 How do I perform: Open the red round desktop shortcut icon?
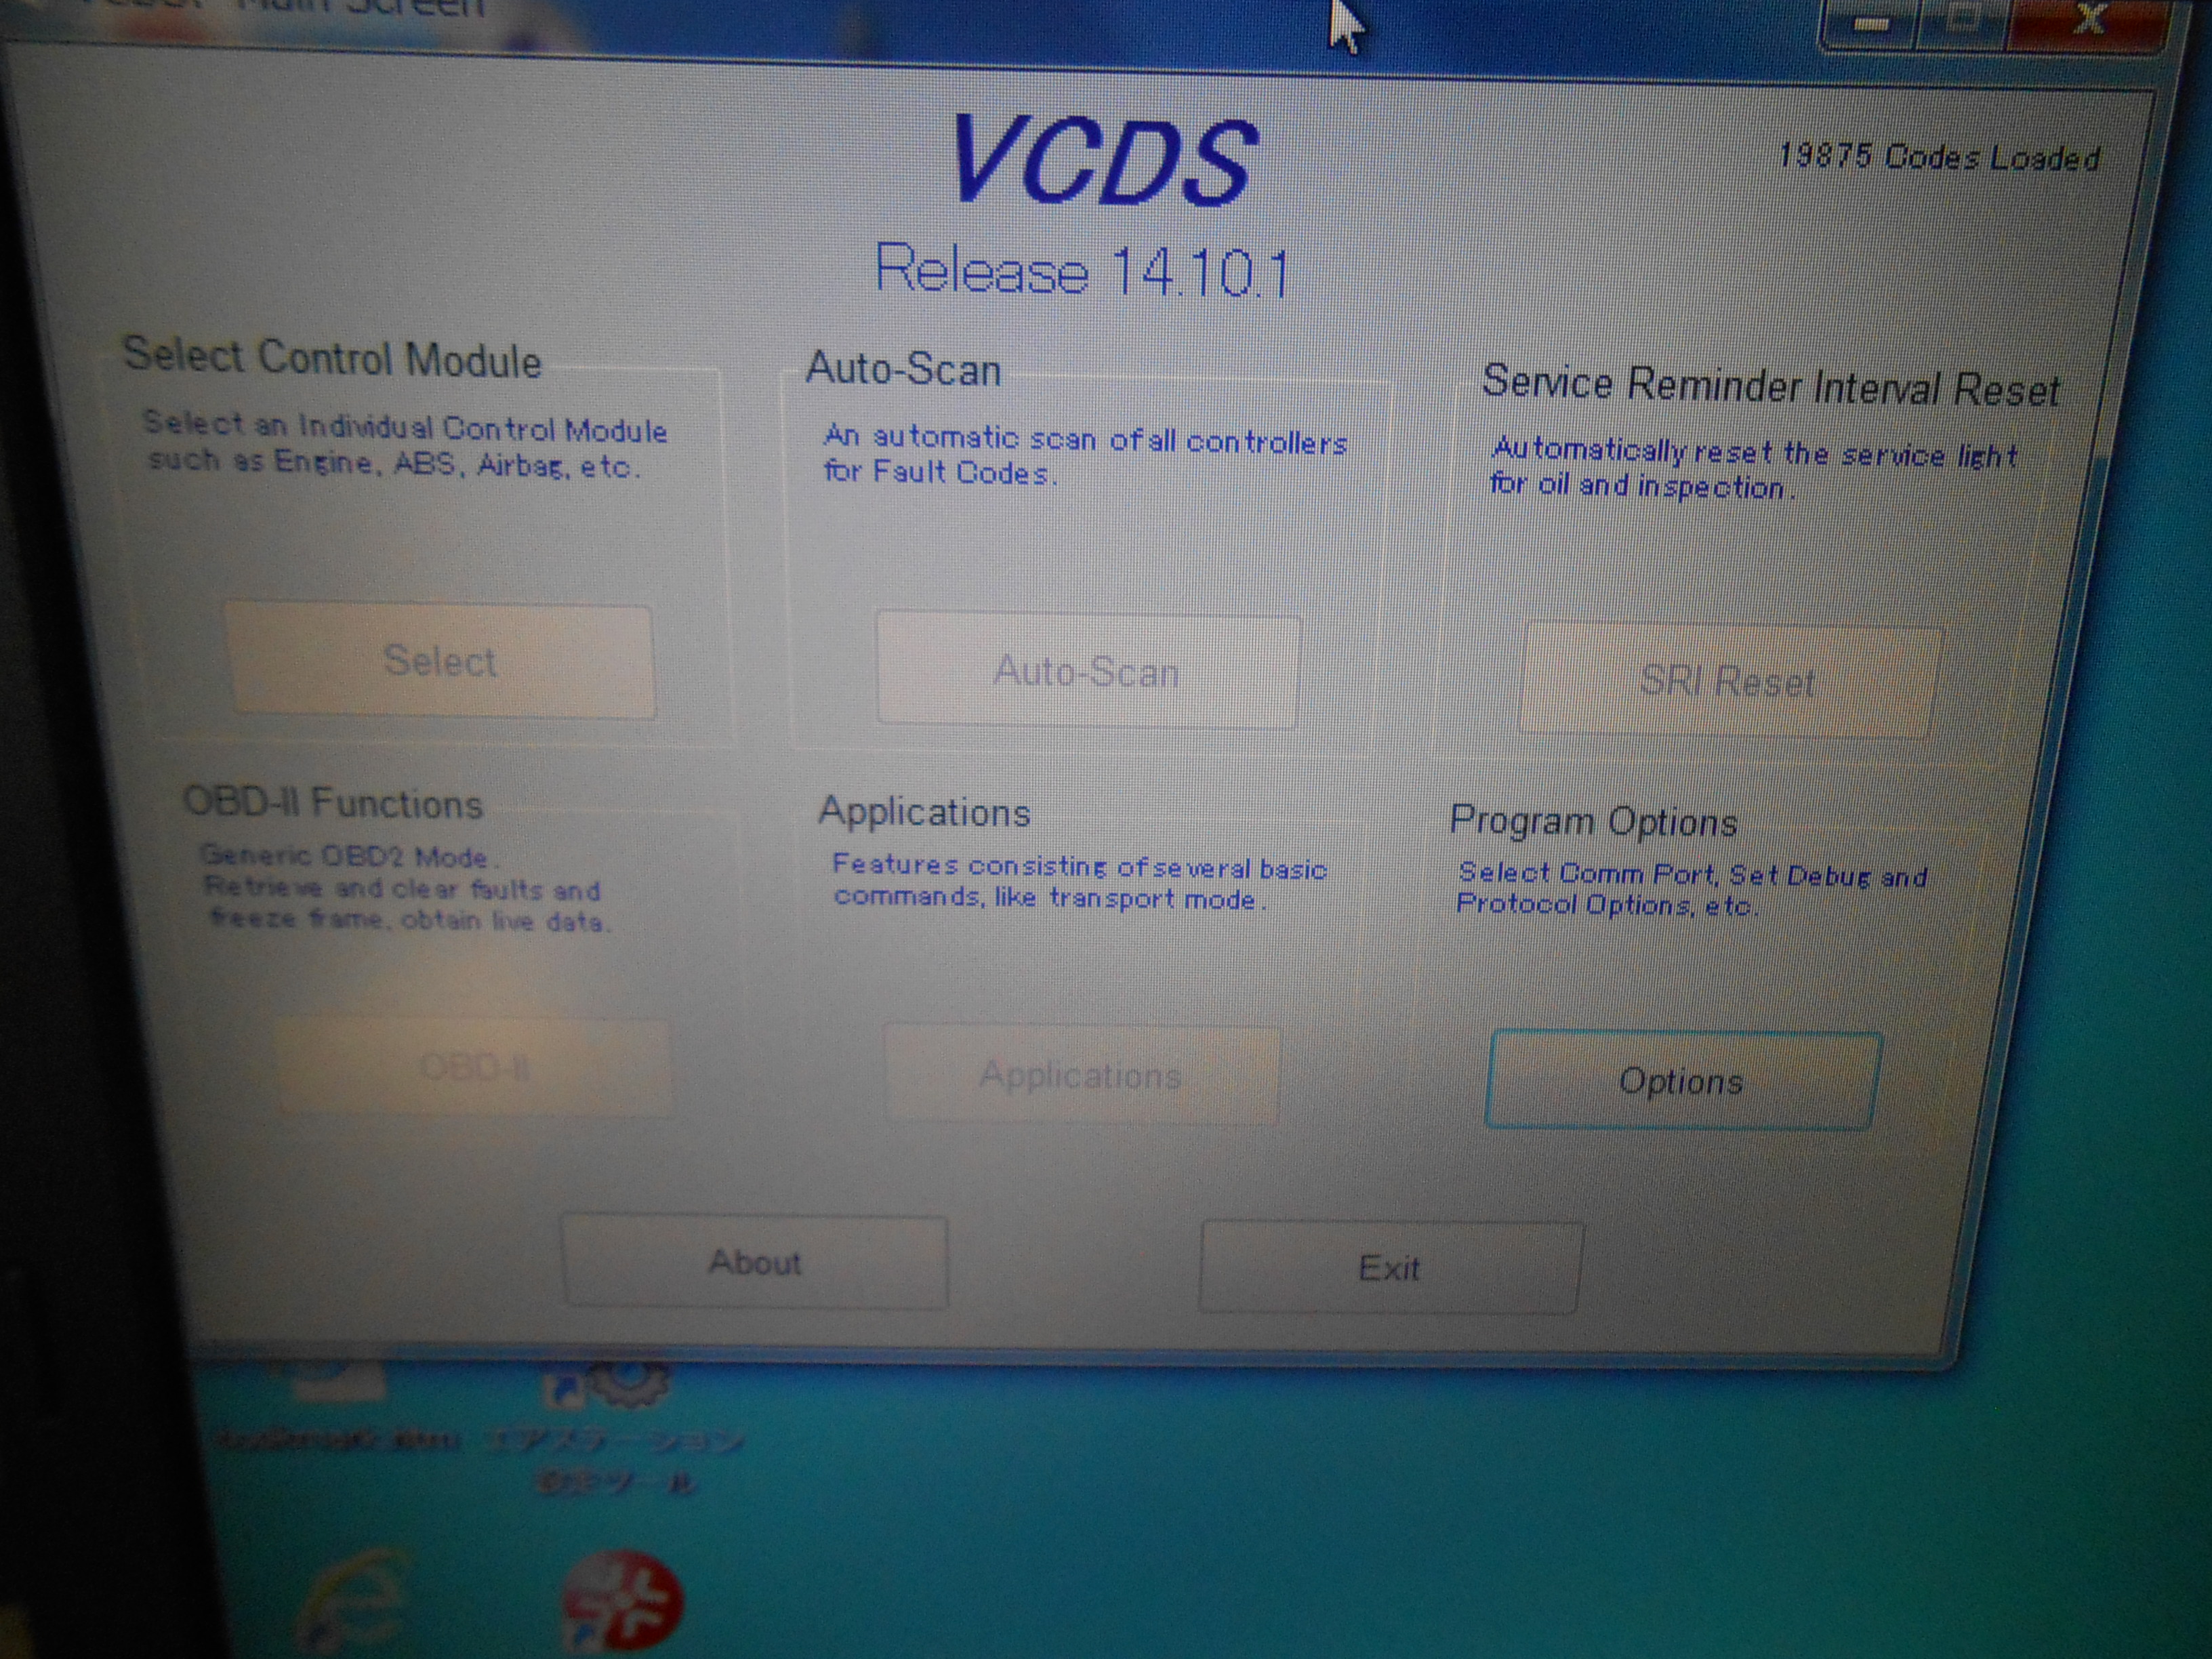click(622, 1600)
